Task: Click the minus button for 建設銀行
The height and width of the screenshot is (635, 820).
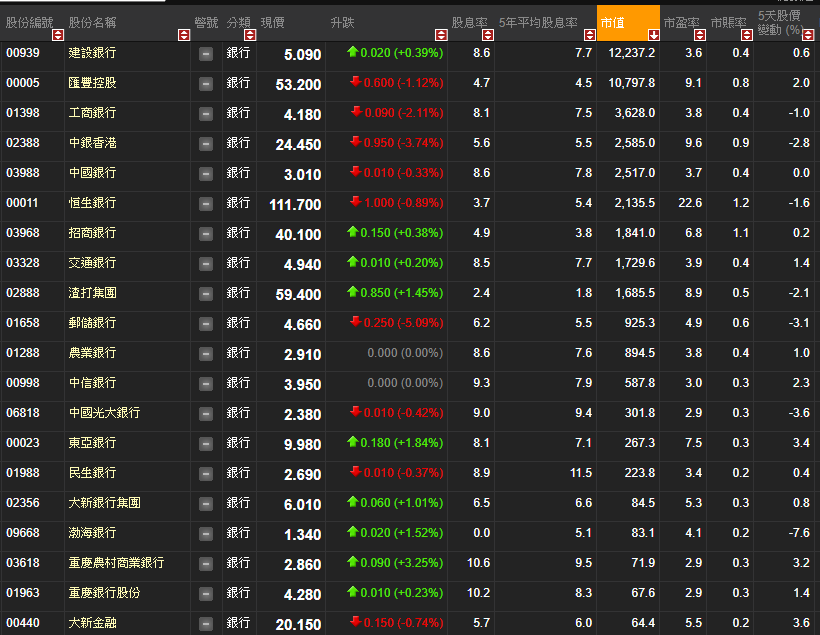Action: click(x=206, y=54)
